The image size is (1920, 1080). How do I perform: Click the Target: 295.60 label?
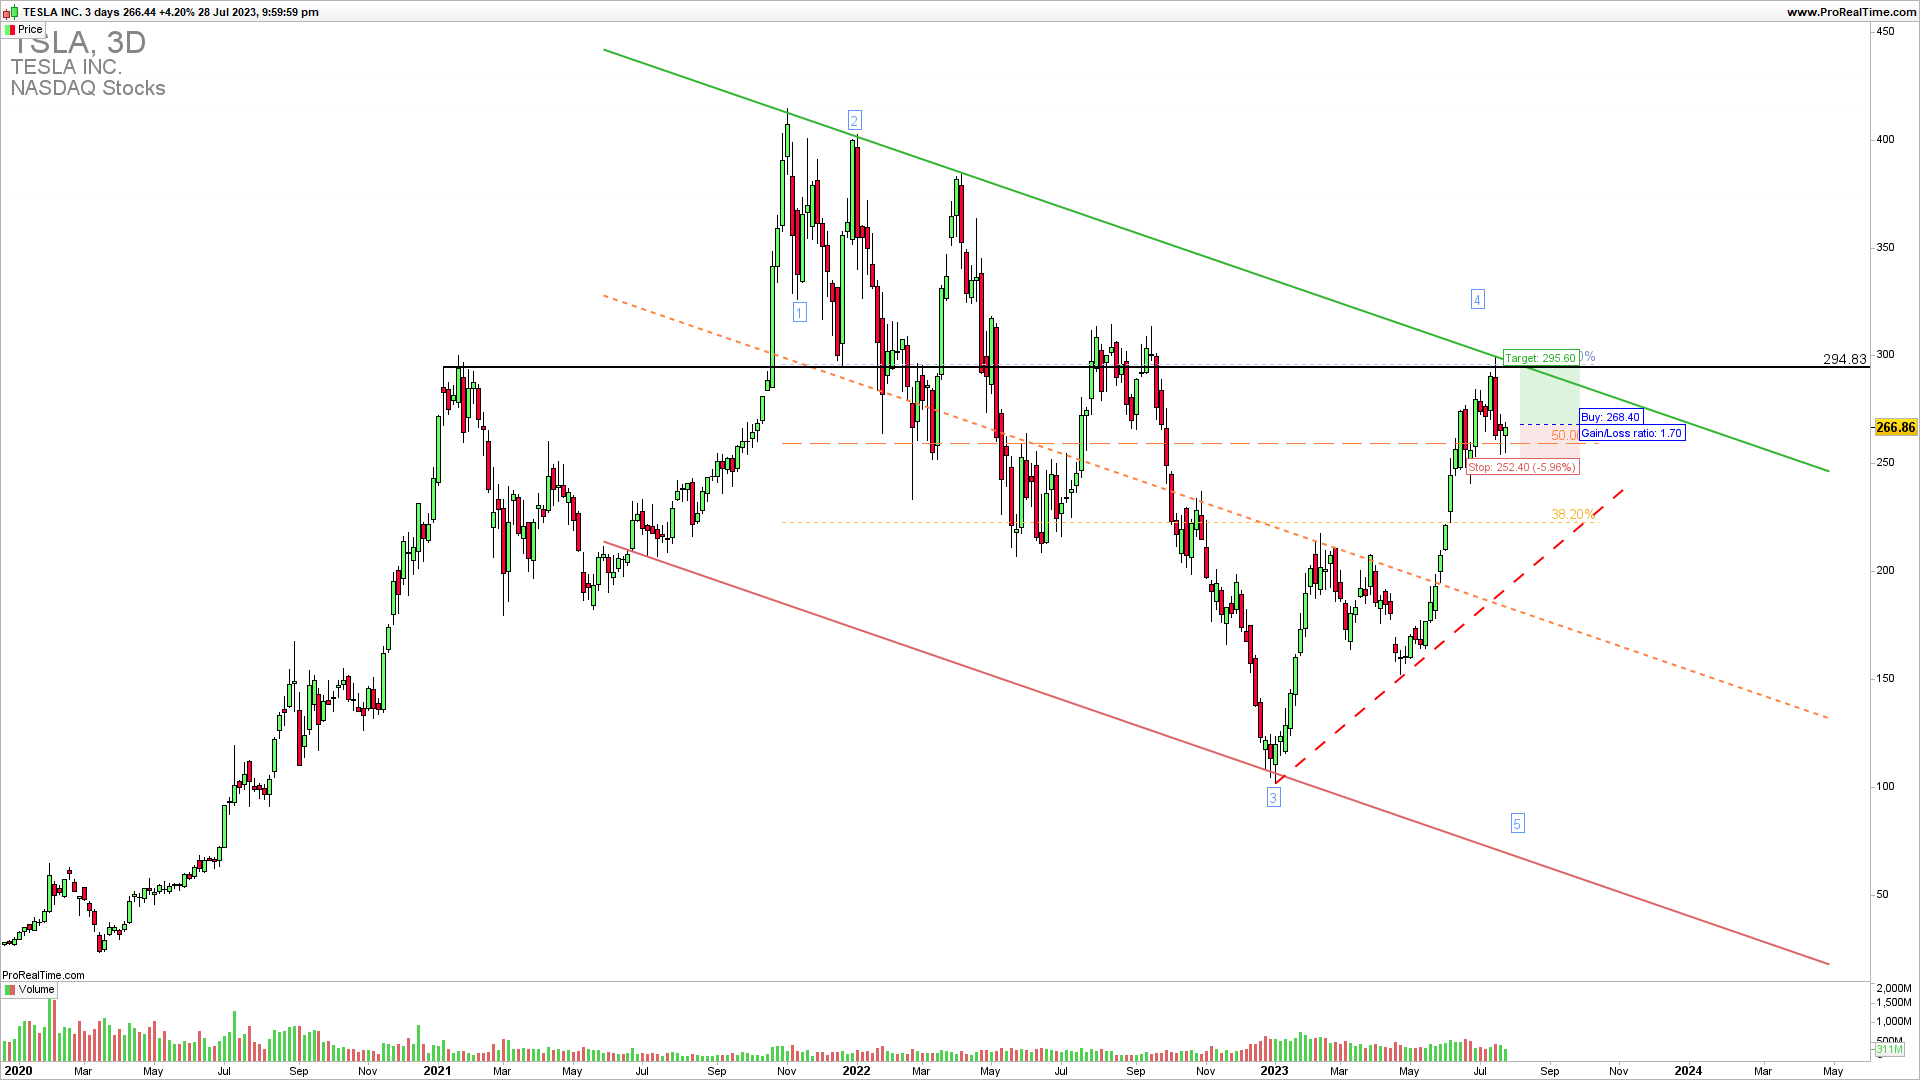pyautogui.click(x=1540, y=357)
